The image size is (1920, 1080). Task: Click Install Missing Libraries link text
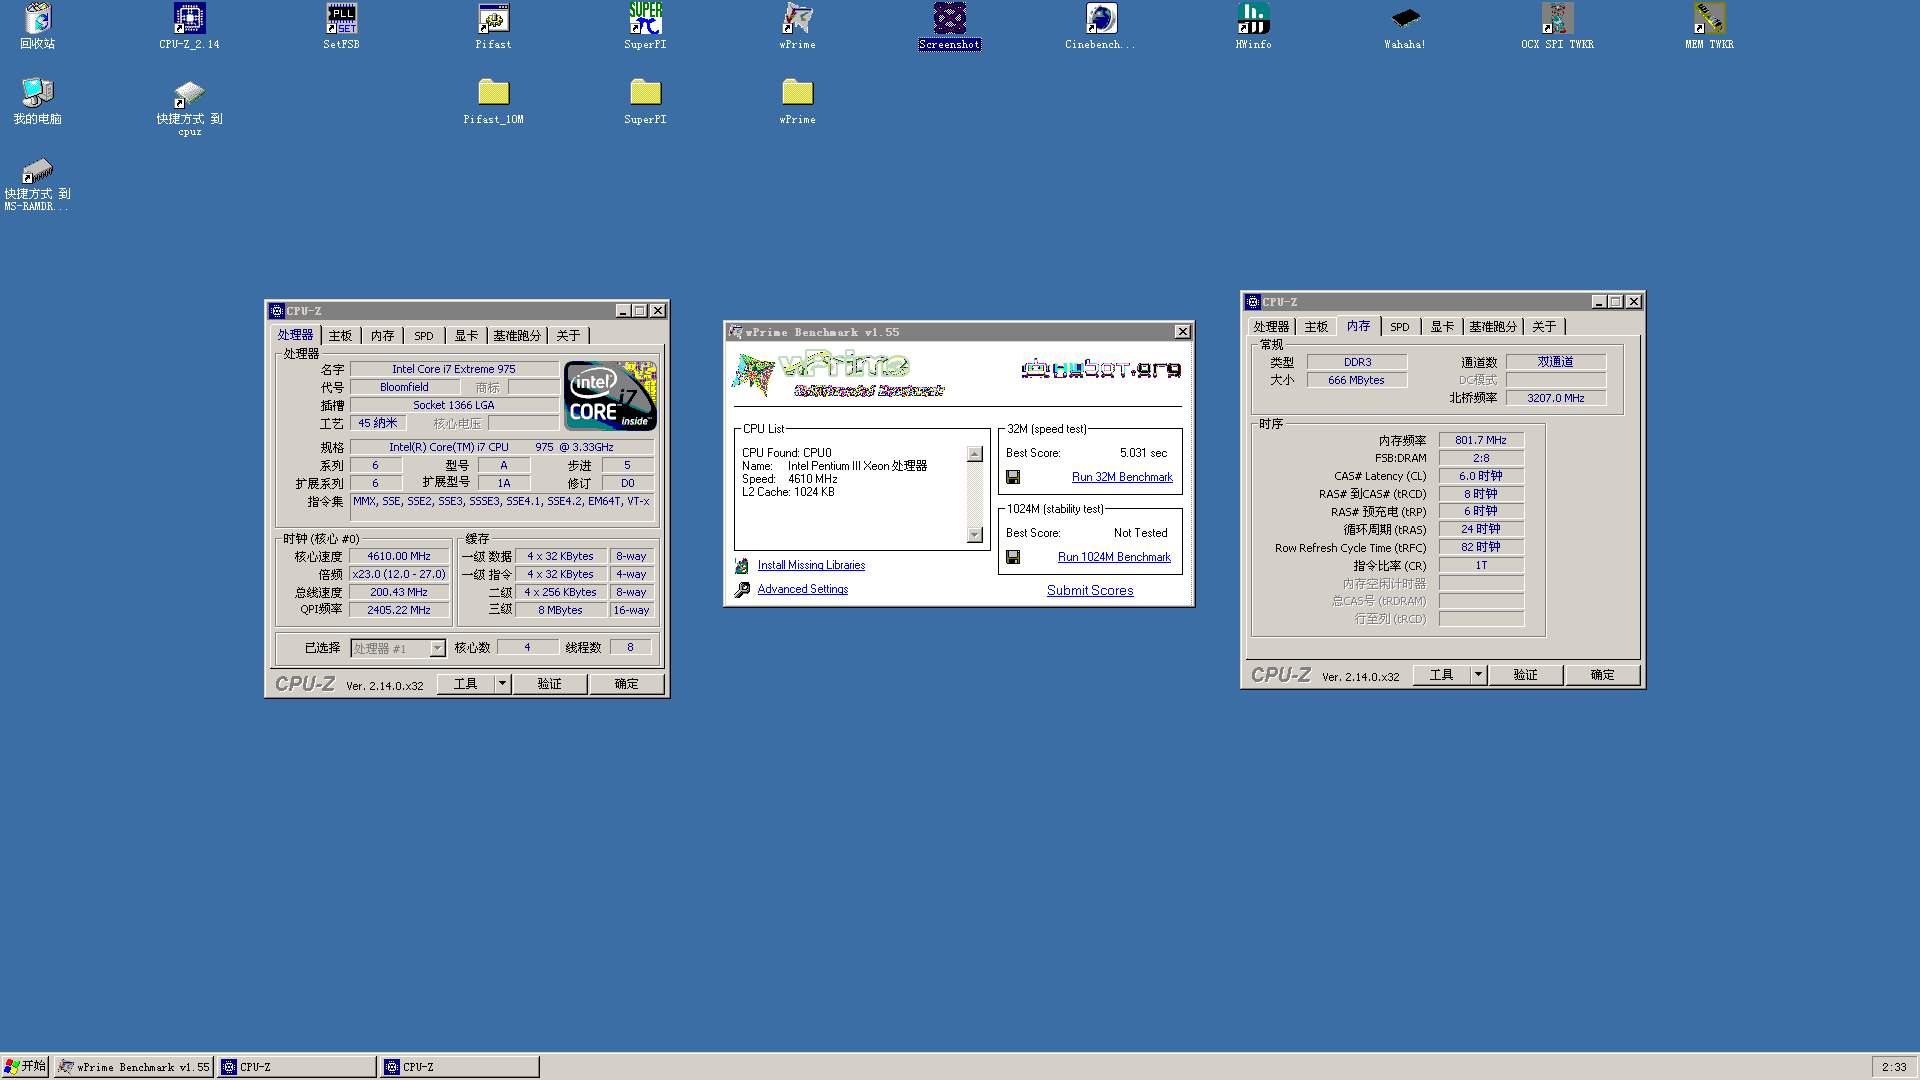(811, 566)
